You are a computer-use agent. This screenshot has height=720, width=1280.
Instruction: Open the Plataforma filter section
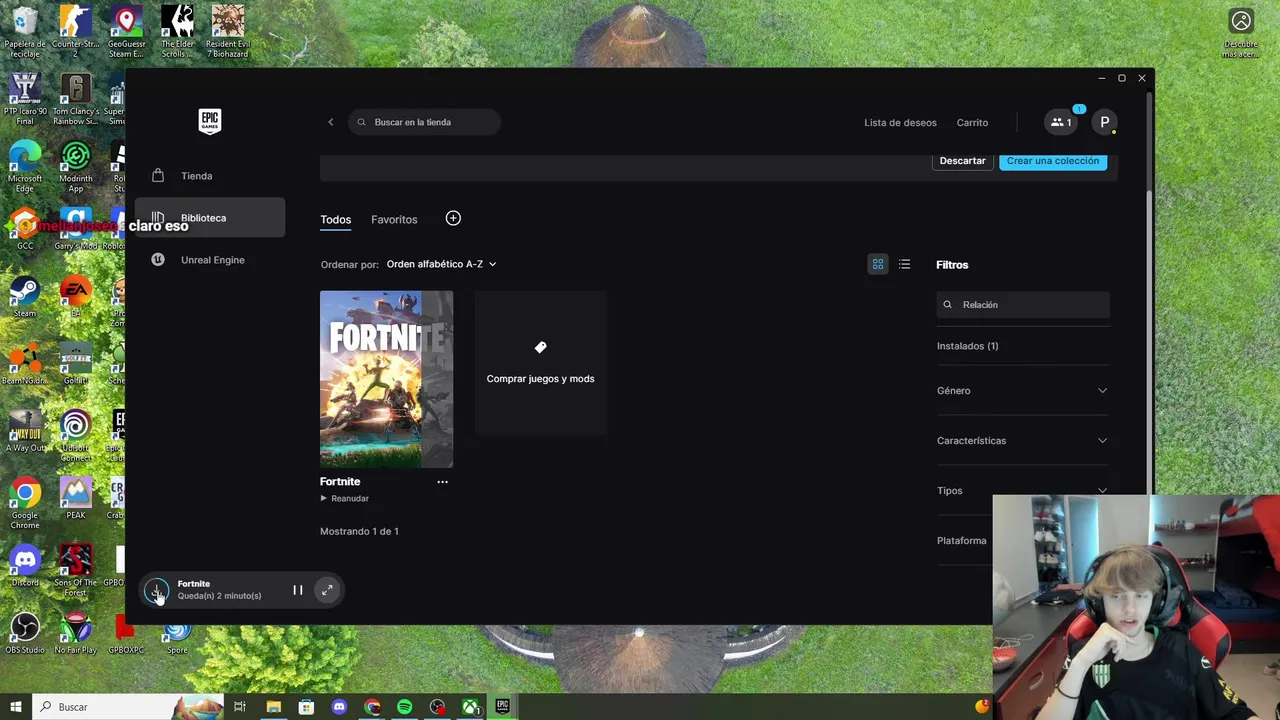point(962,541)
